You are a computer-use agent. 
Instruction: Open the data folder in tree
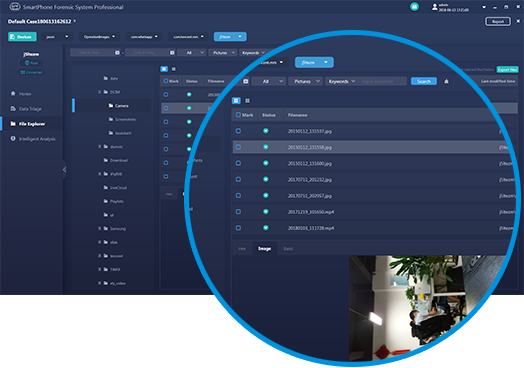click(110, 78)
